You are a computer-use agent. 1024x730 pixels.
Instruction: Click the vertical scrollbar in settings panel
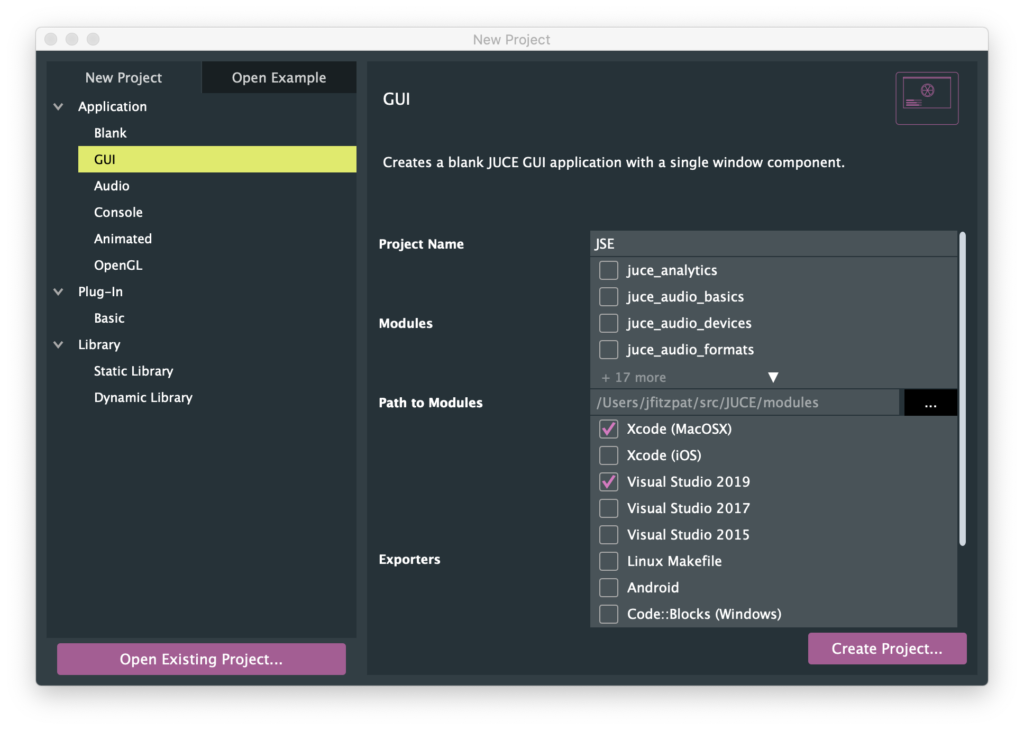pos(962,388)
